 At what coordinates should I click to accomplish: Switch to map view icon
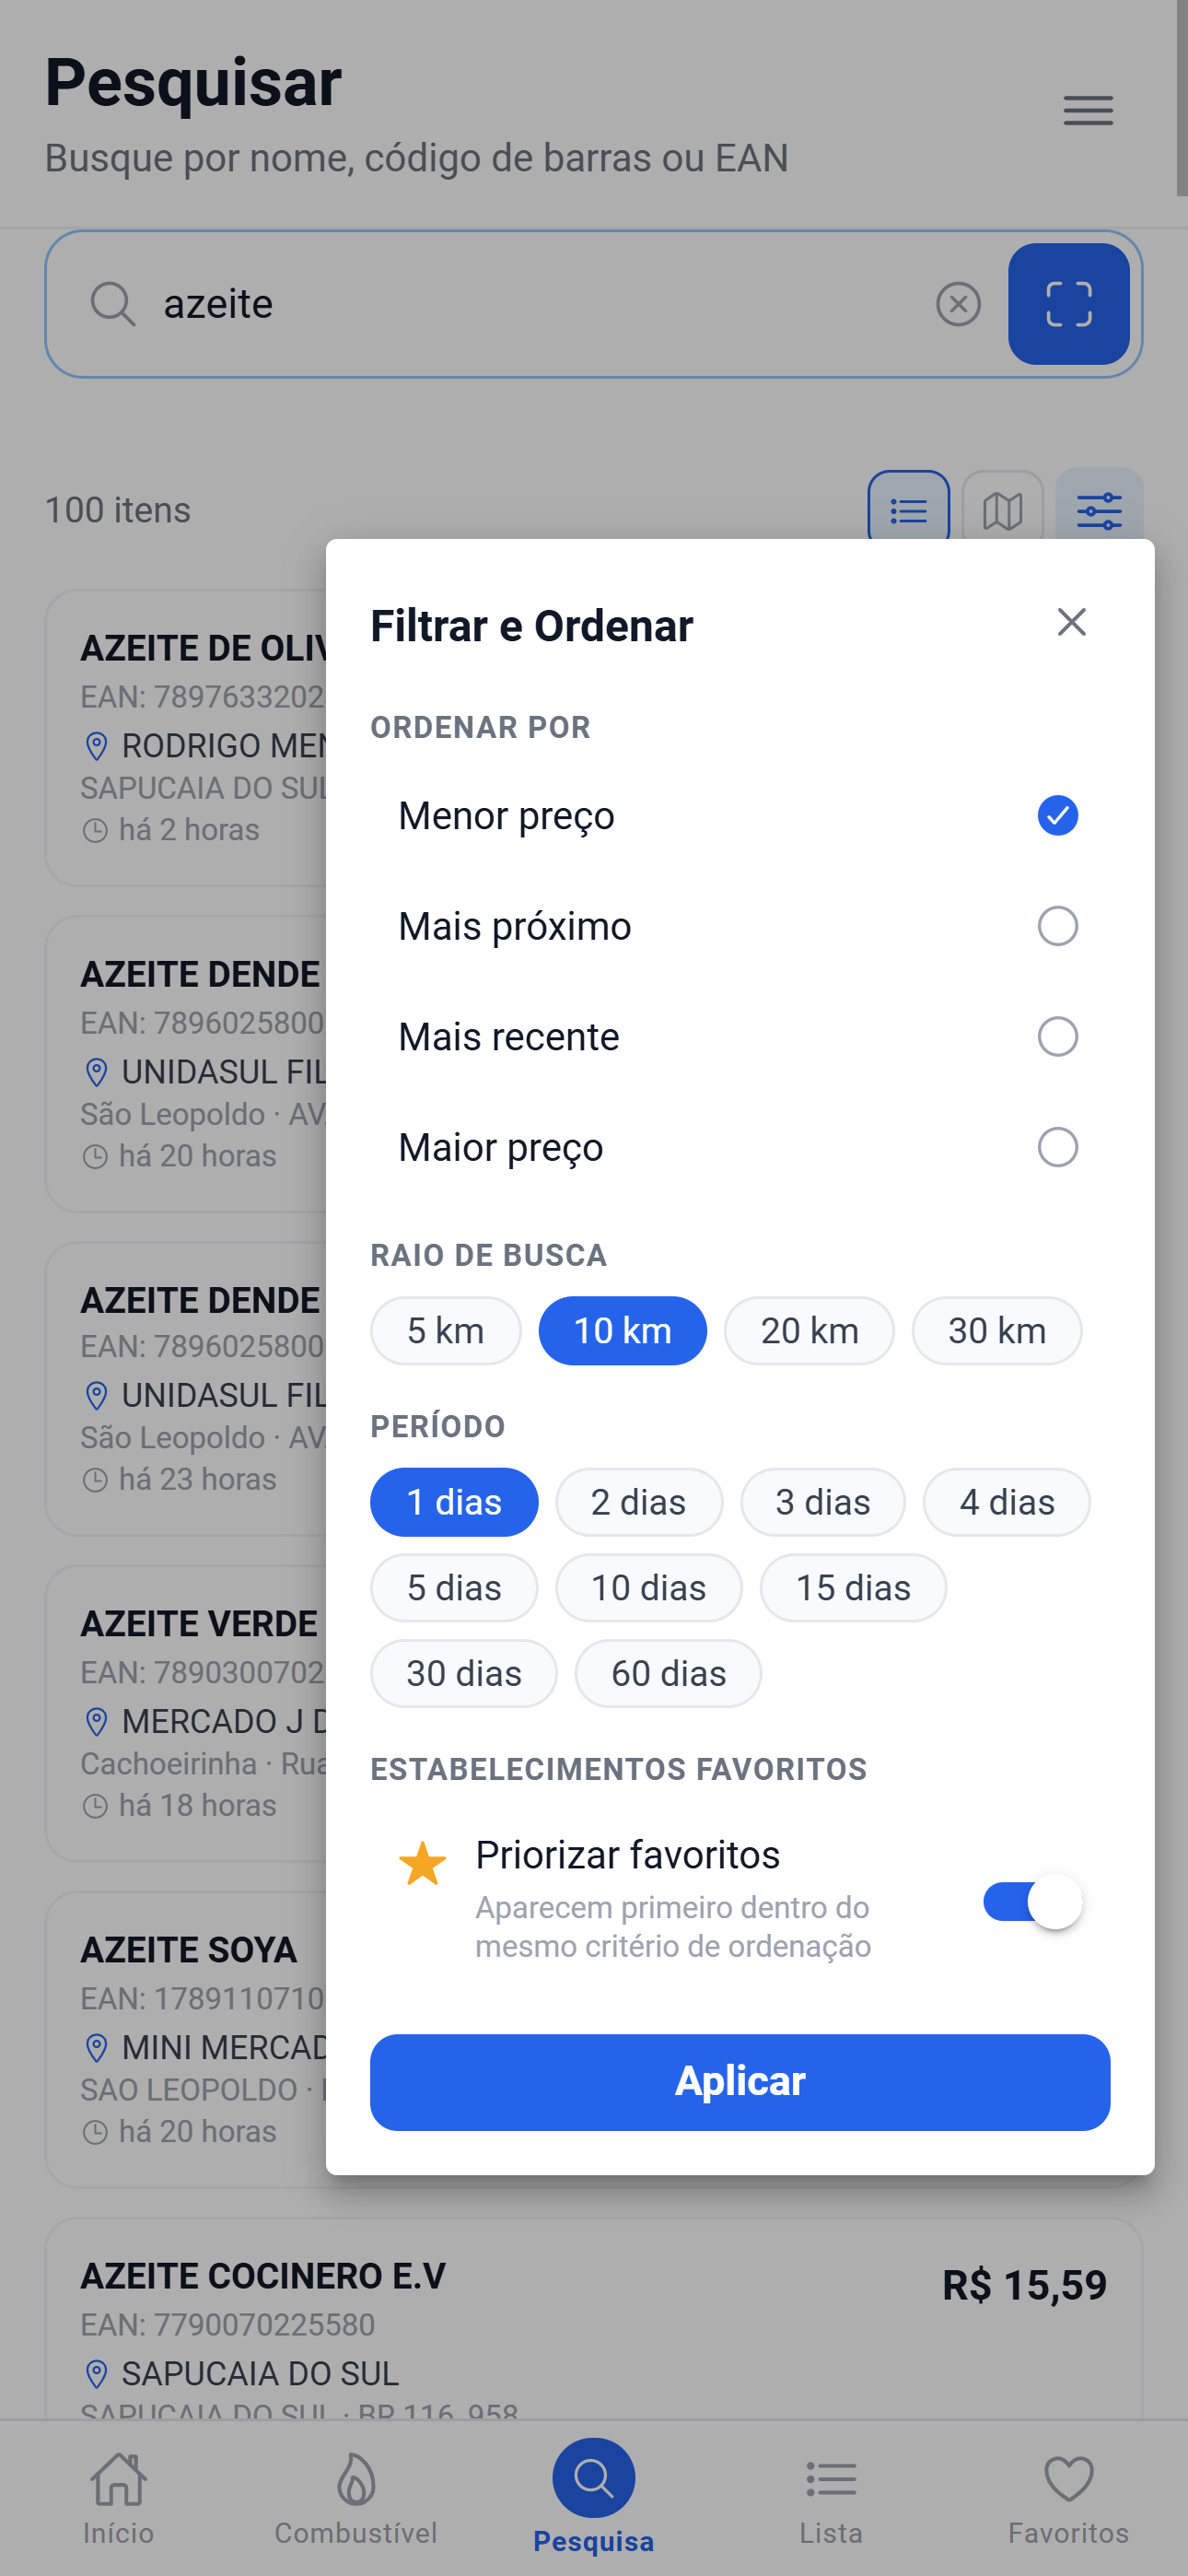click(x=1002, y=510)
